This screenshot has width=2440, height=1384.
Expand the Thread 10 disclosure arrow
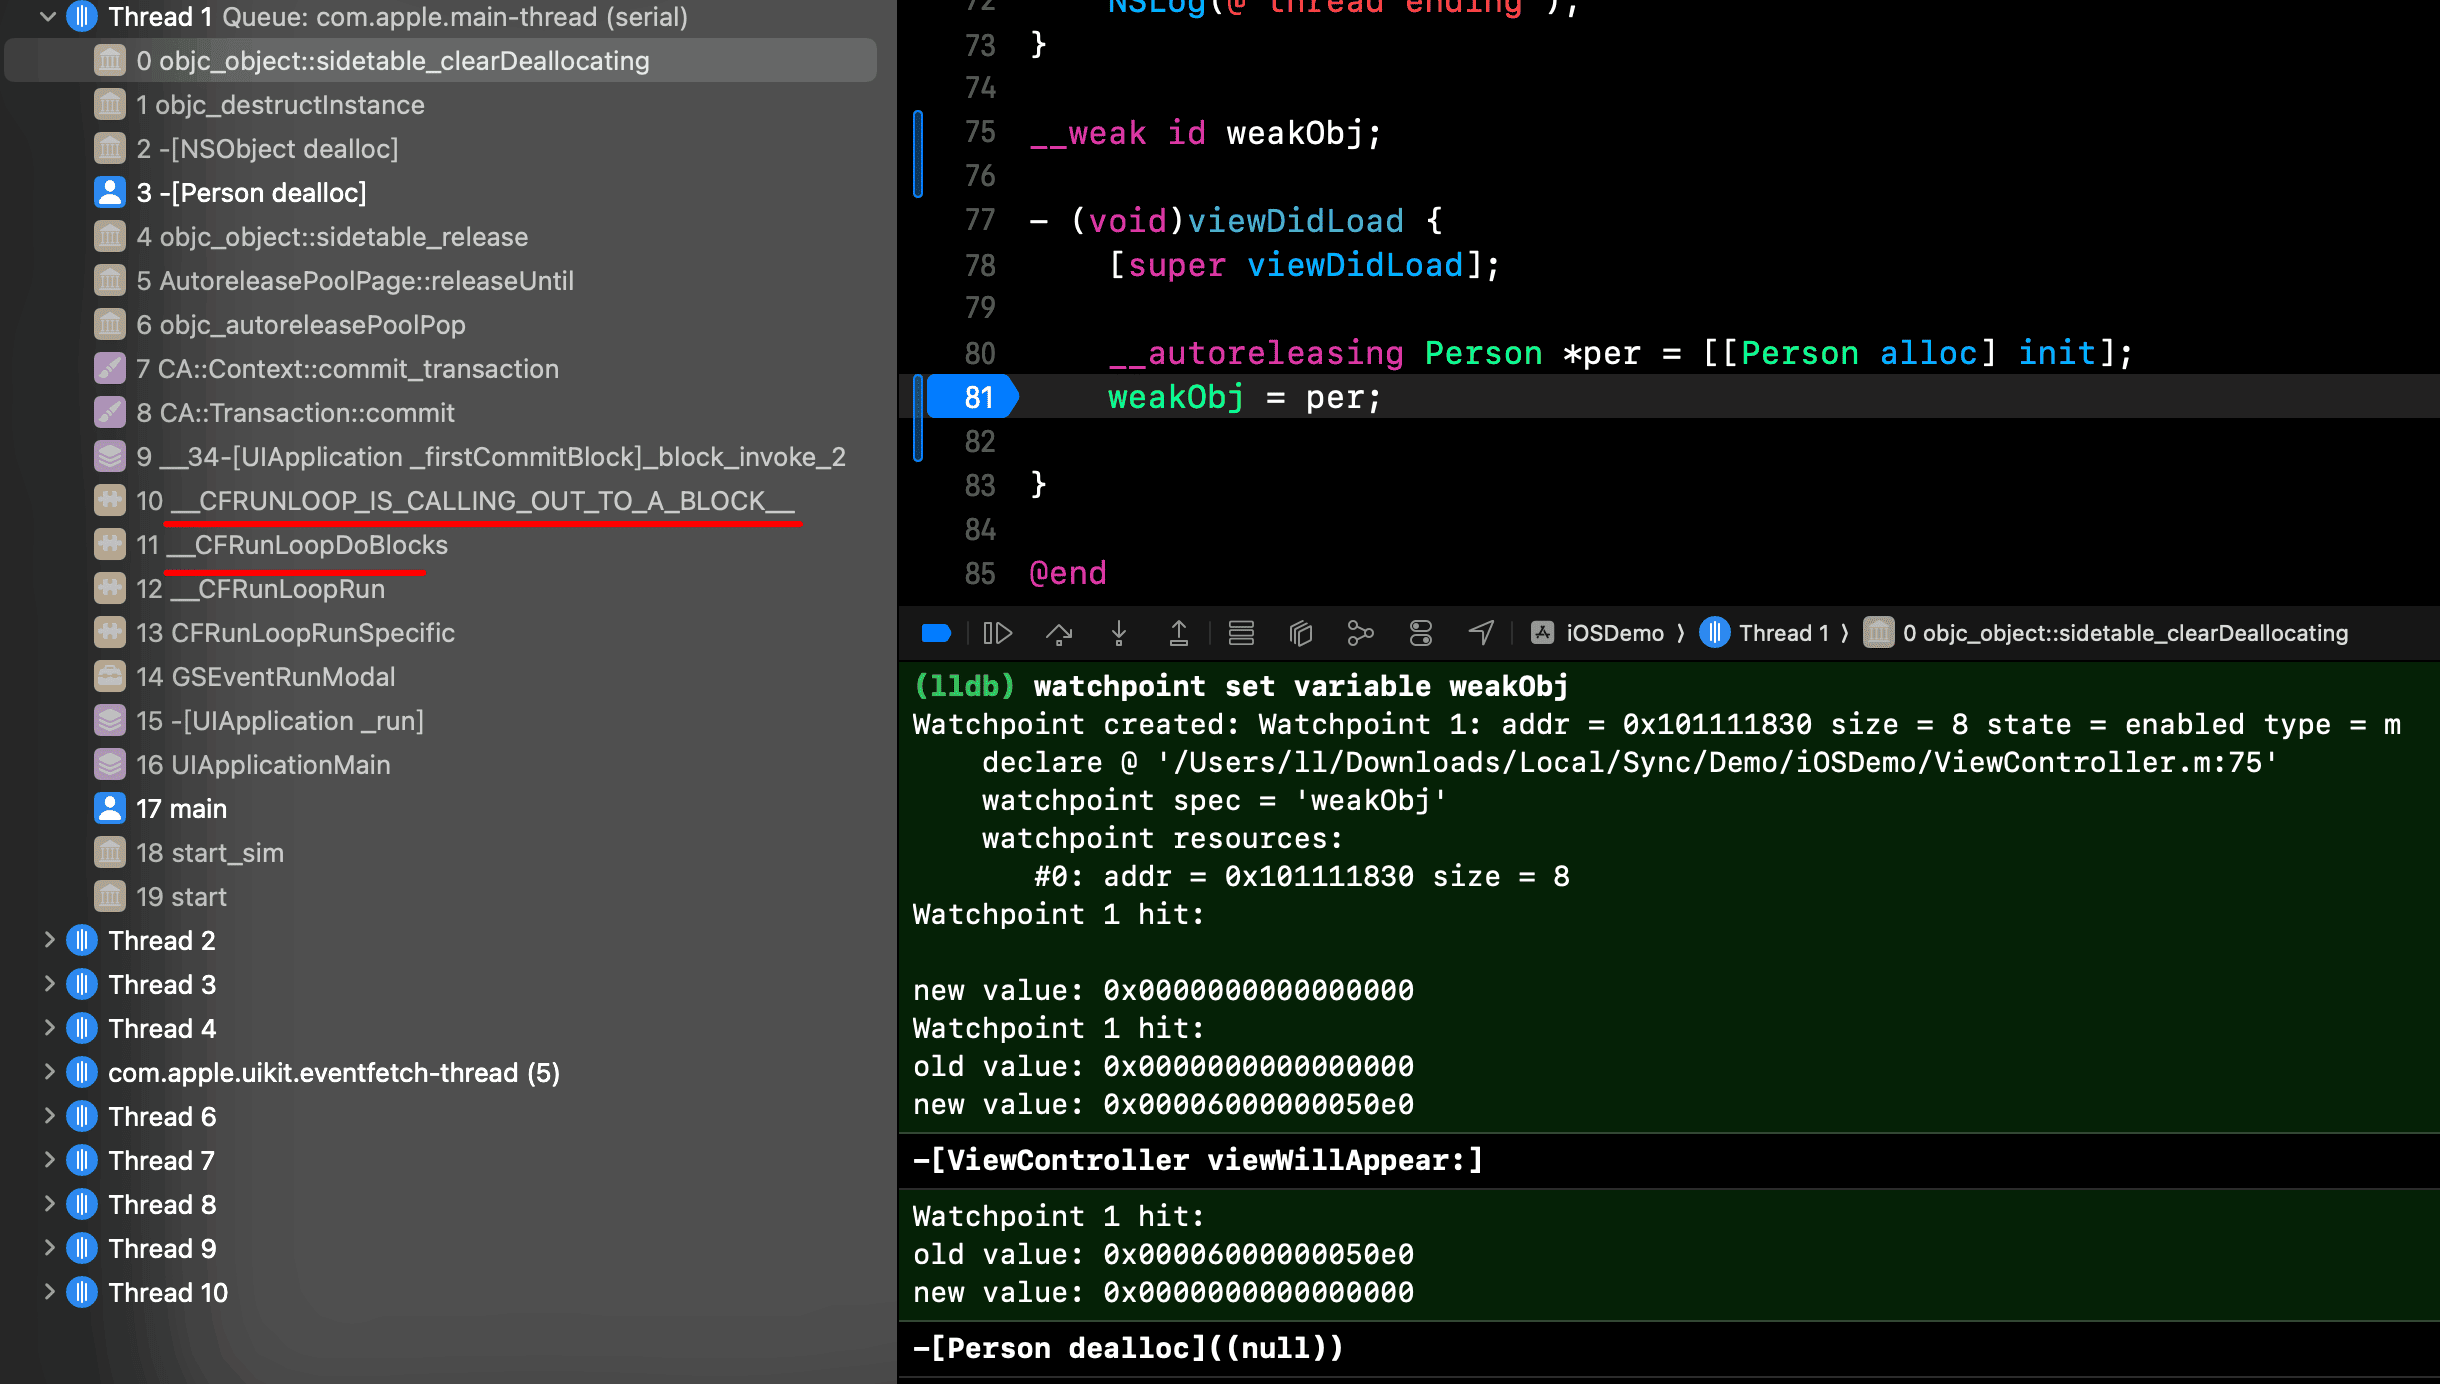click(49, 1292)
